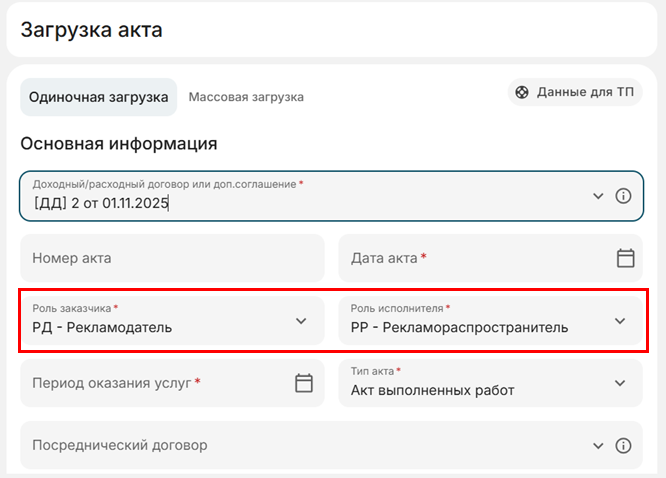Select the РР - Рекламораспространитель value text

(x=459, y=327)
